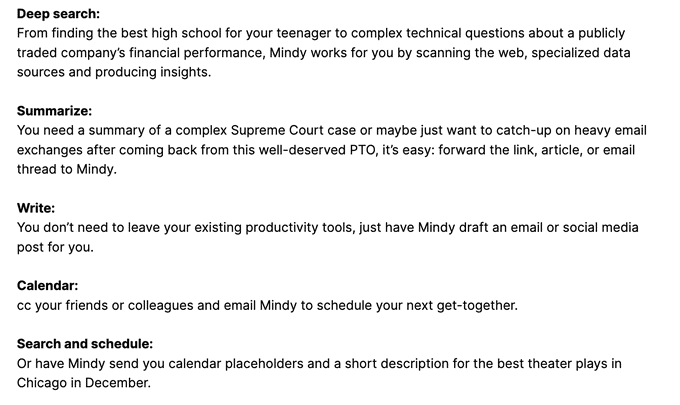Click the "Calendar:" heading
The width and height of the screenshot is (680, 405).
(47, 286)
